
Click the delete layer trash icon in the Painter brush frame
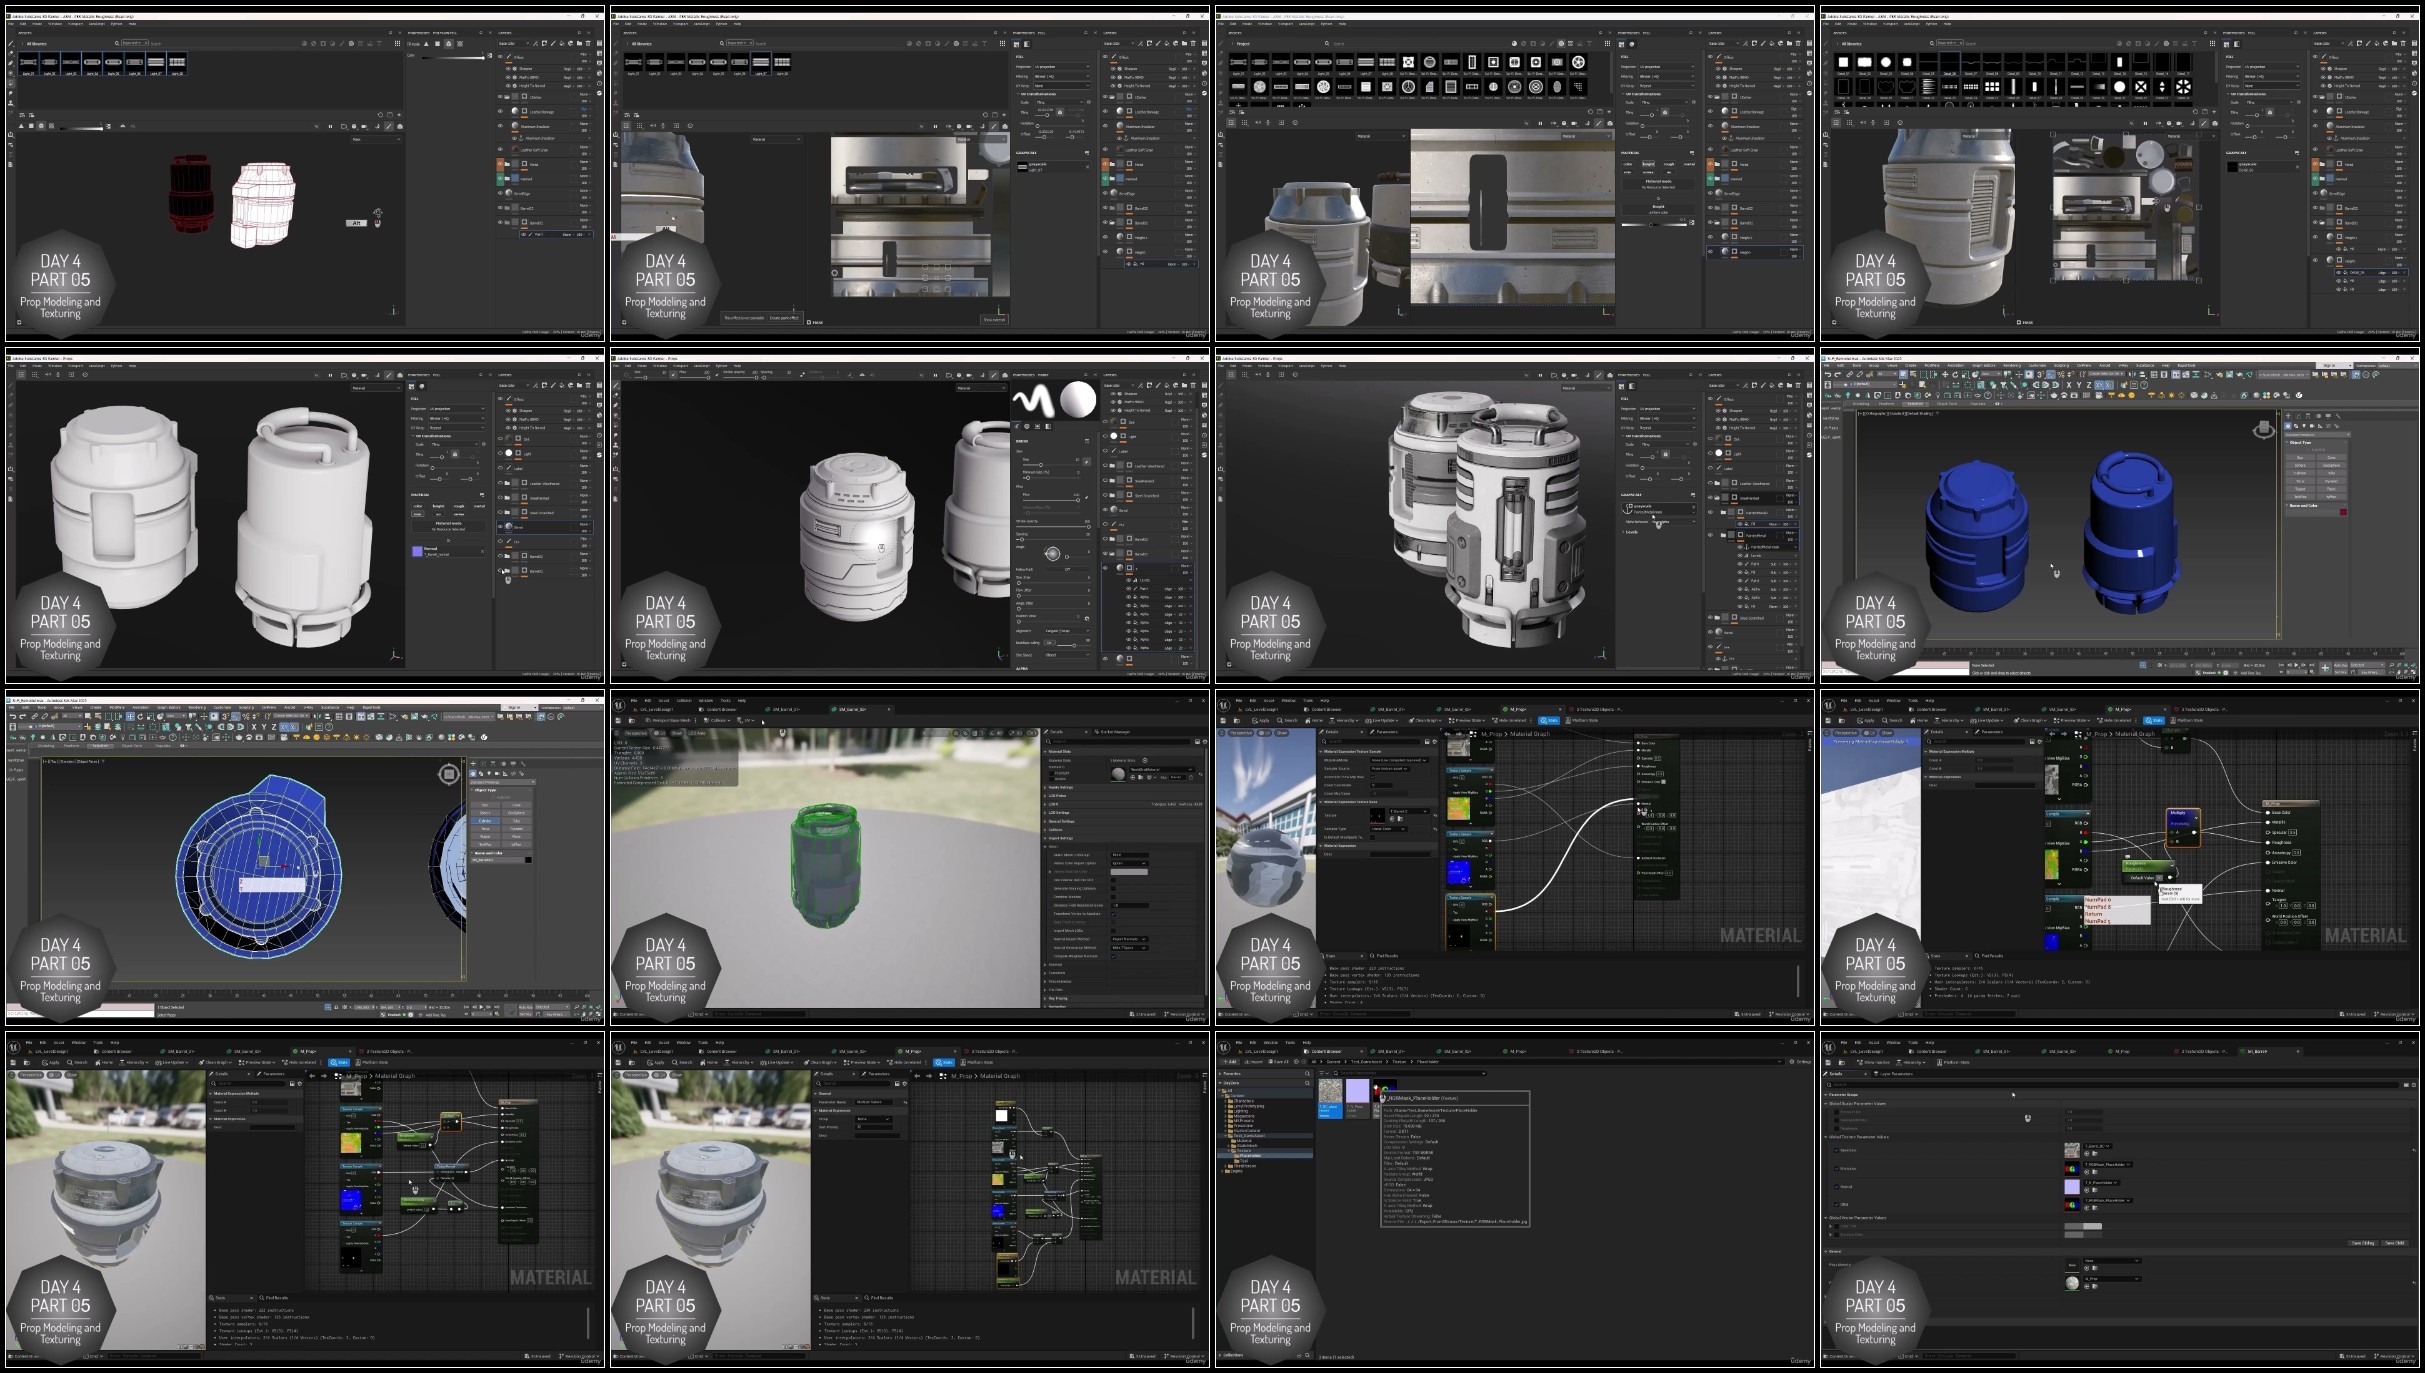pos(1193,385)
